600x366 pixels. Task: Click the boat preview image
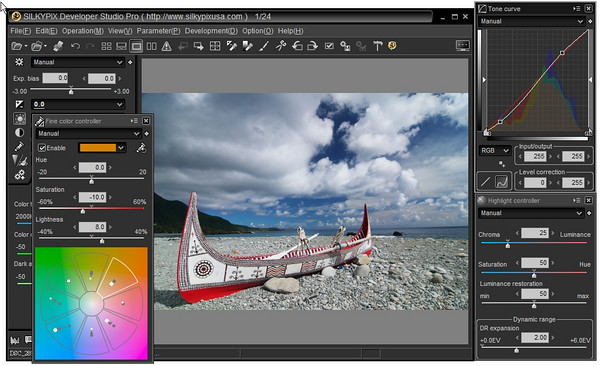[305, 201]
